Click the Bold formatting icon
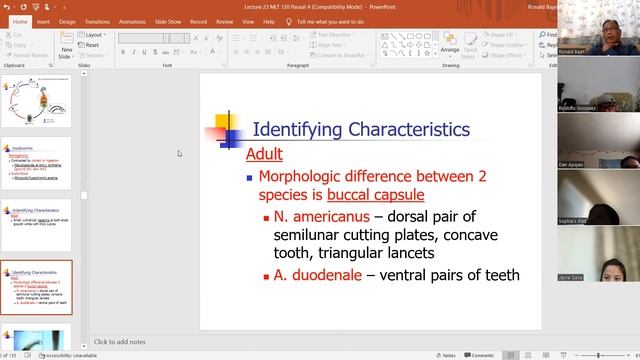The image size is (640, 360). [123, 52]
